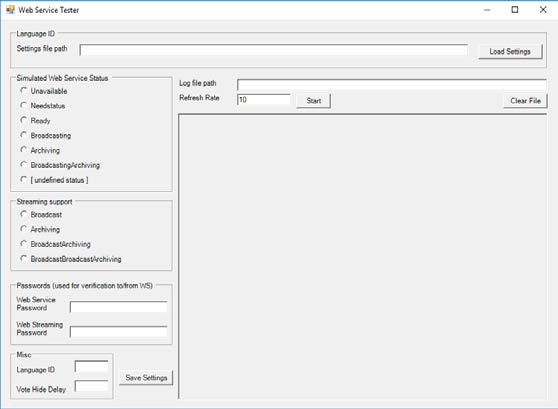Click the 'Log file path' label

coord(198,83)
